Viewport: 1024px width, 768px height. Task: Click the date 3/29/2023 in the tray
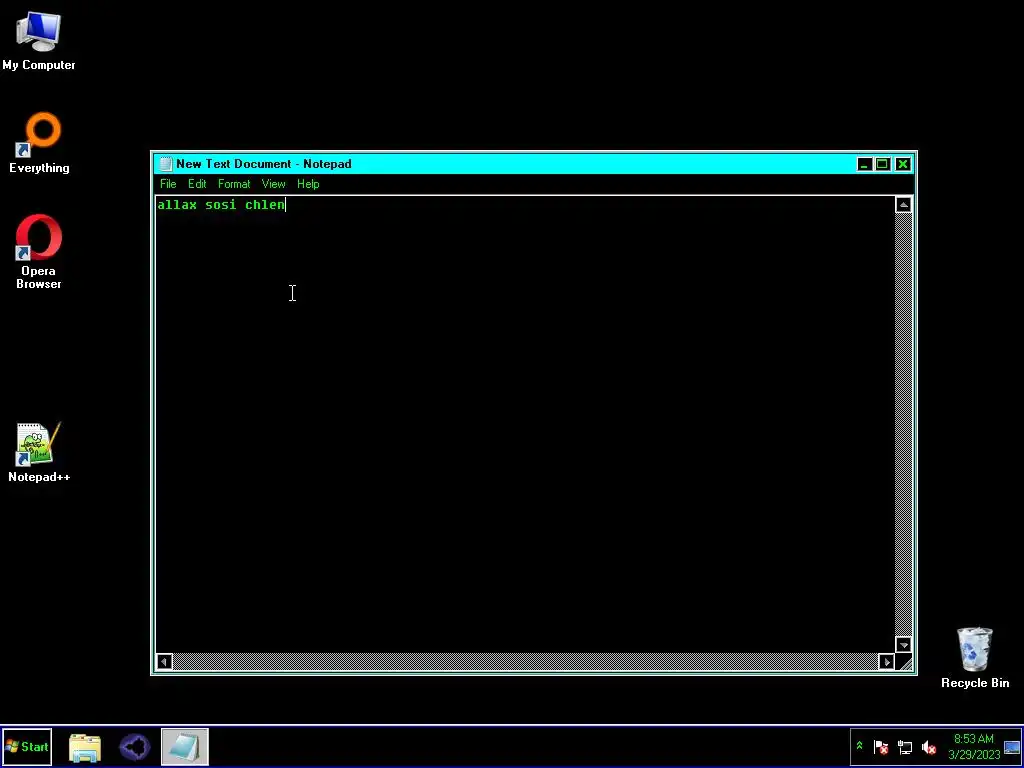tap(974, 755)
